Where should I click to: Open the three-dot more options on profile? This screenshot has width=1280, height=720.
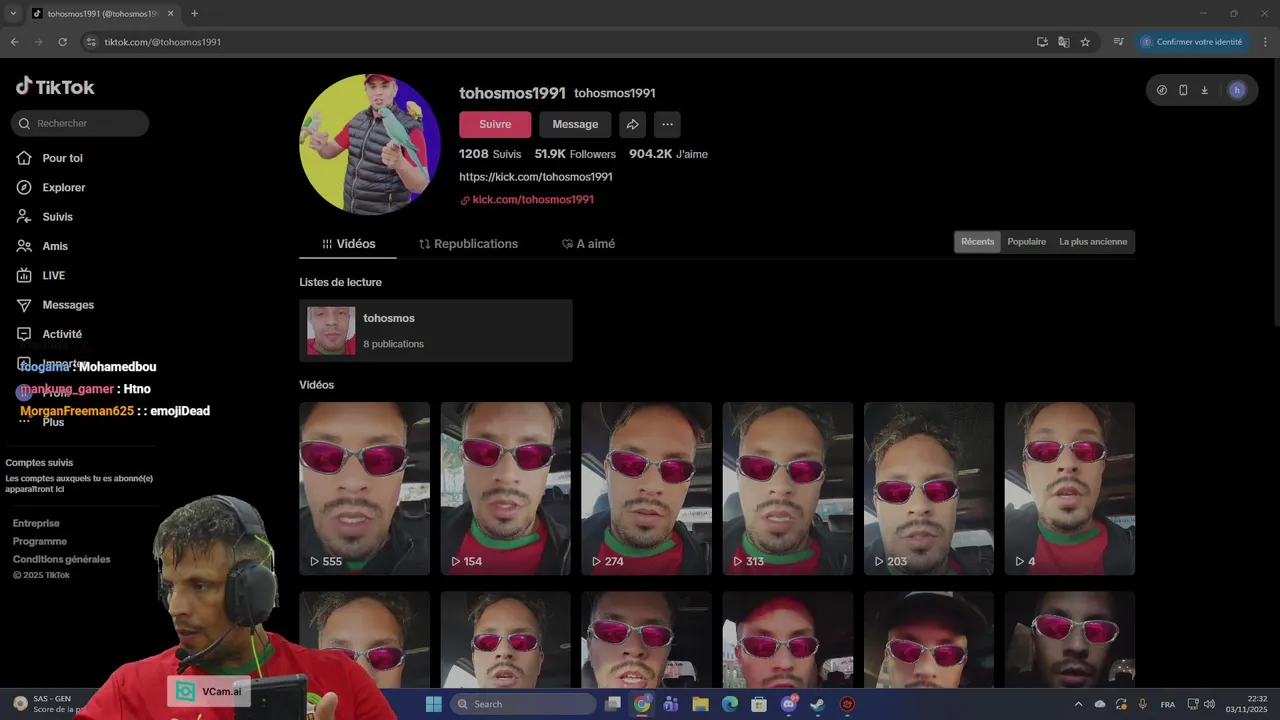click(x=667, y=124)
